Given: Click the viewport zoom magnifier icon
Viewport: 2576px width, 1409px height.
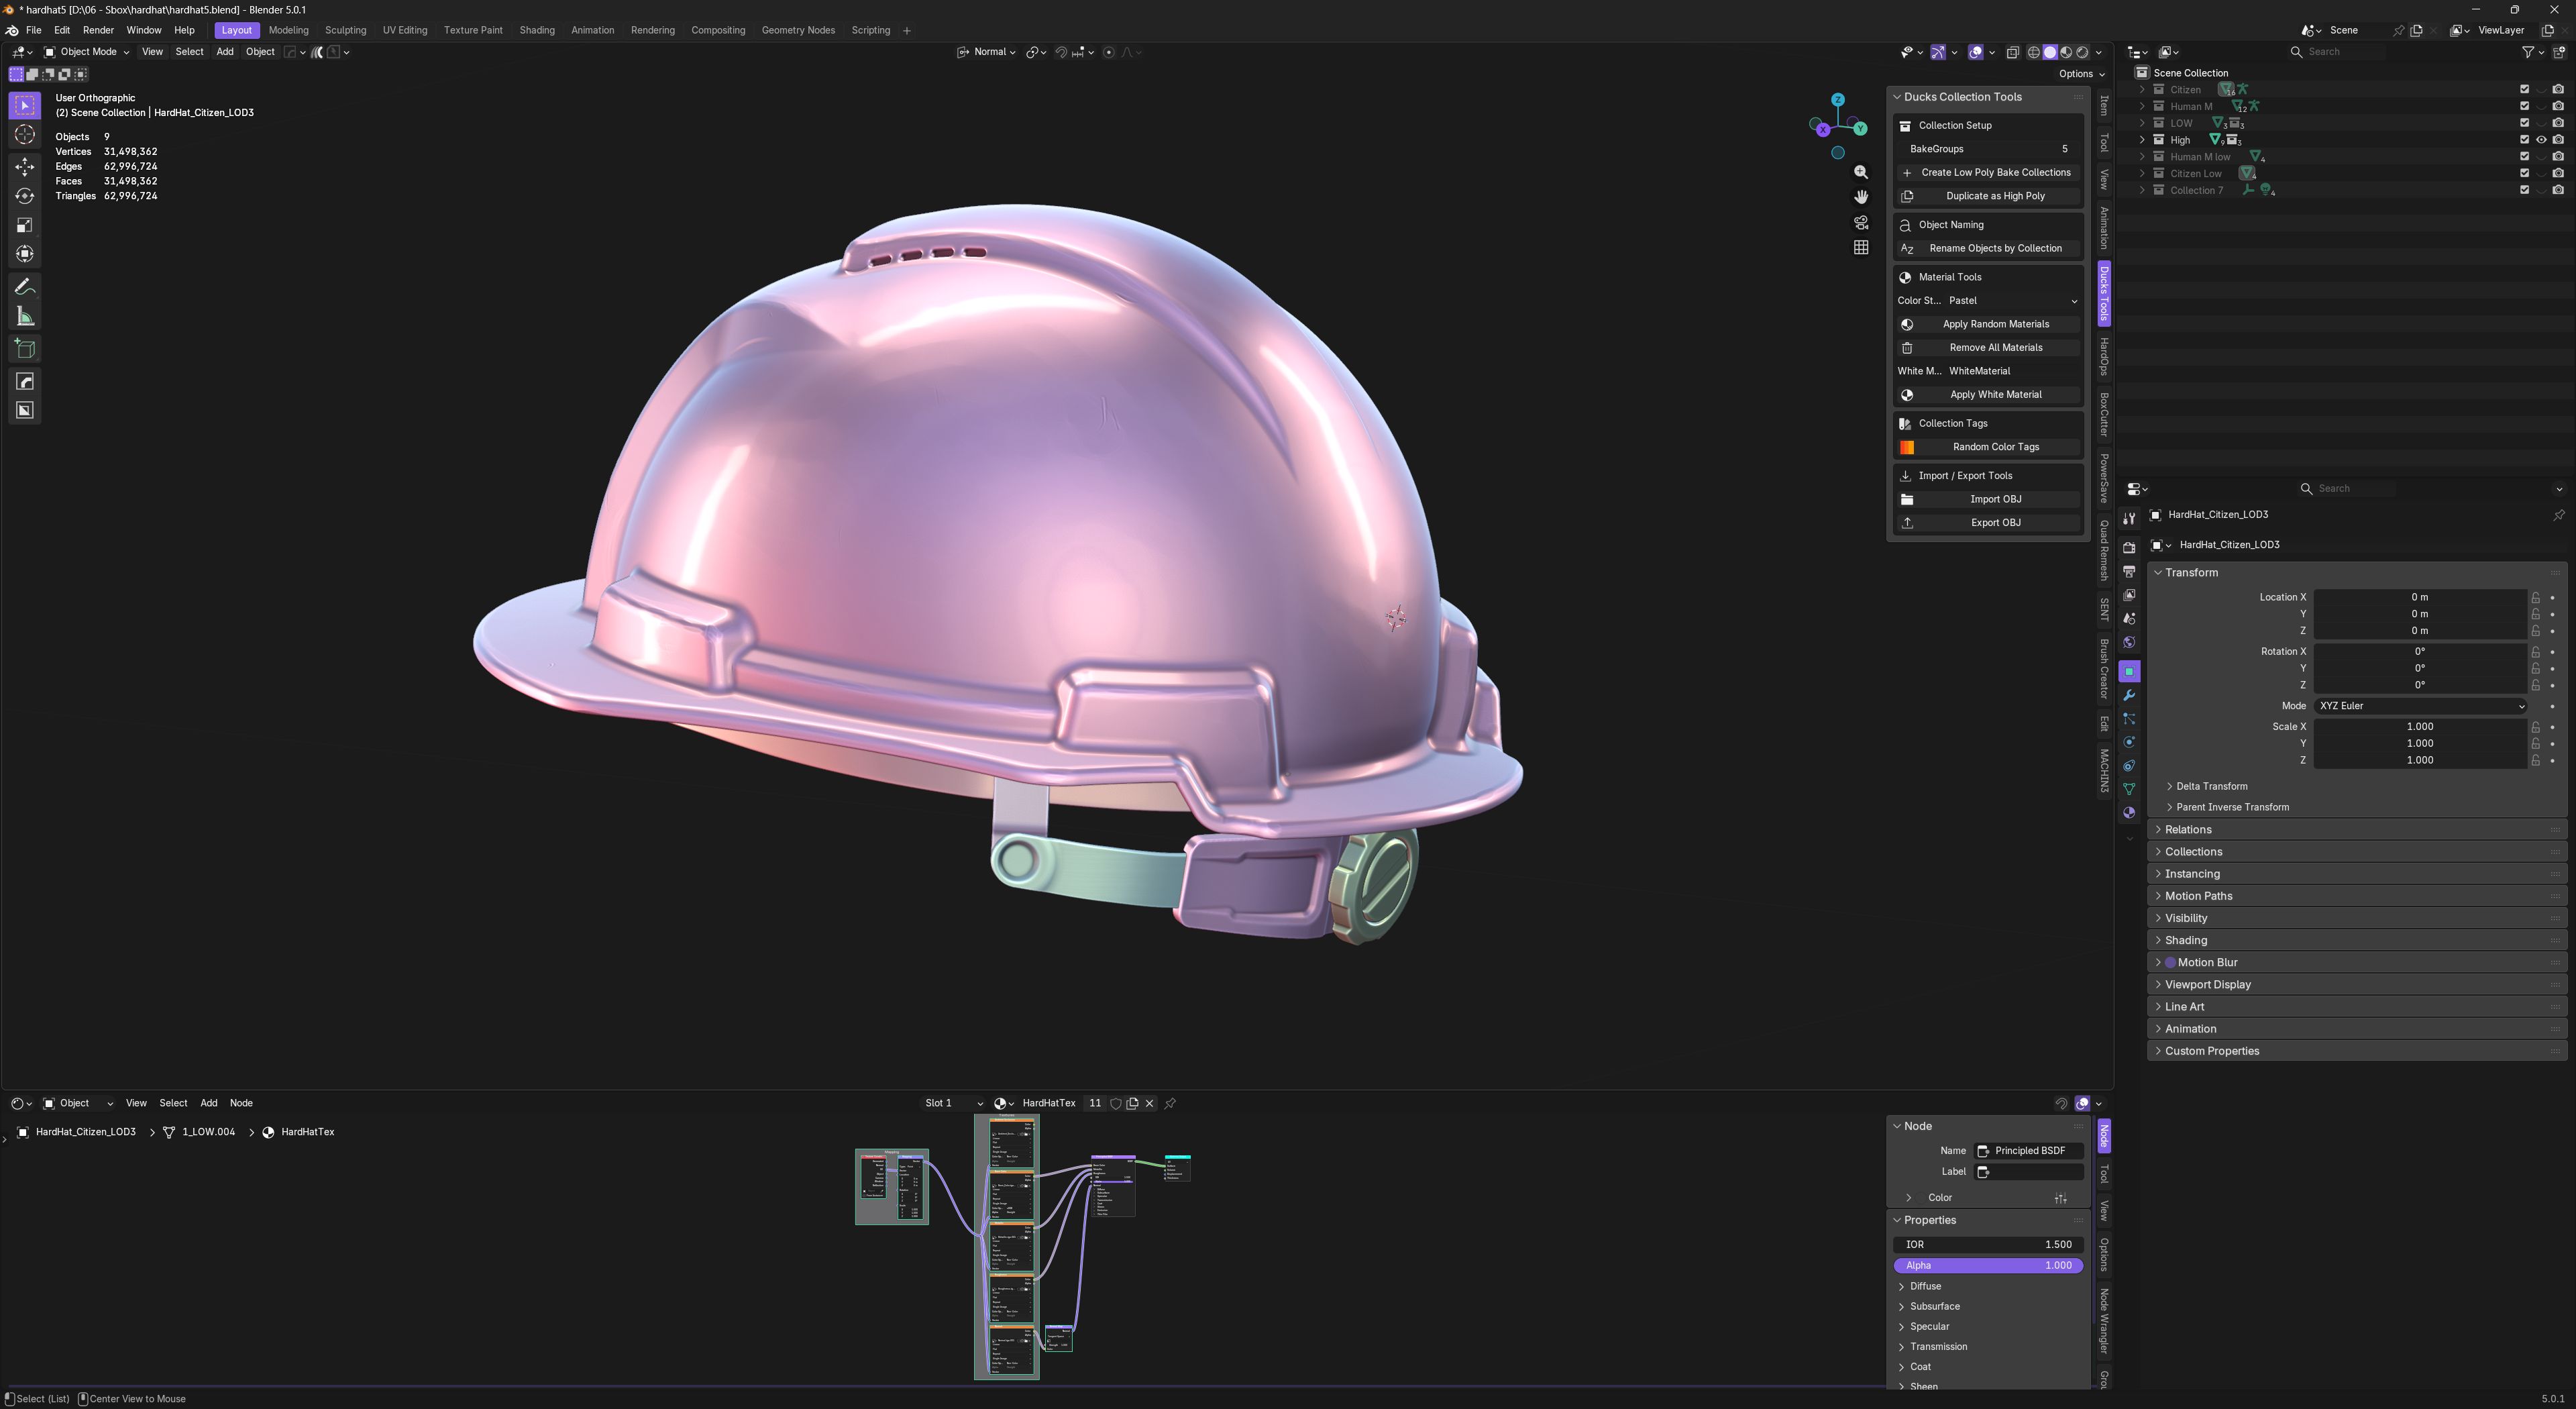Looking at the screenshot, I should pyautogui.click(x=1860, y=172).
